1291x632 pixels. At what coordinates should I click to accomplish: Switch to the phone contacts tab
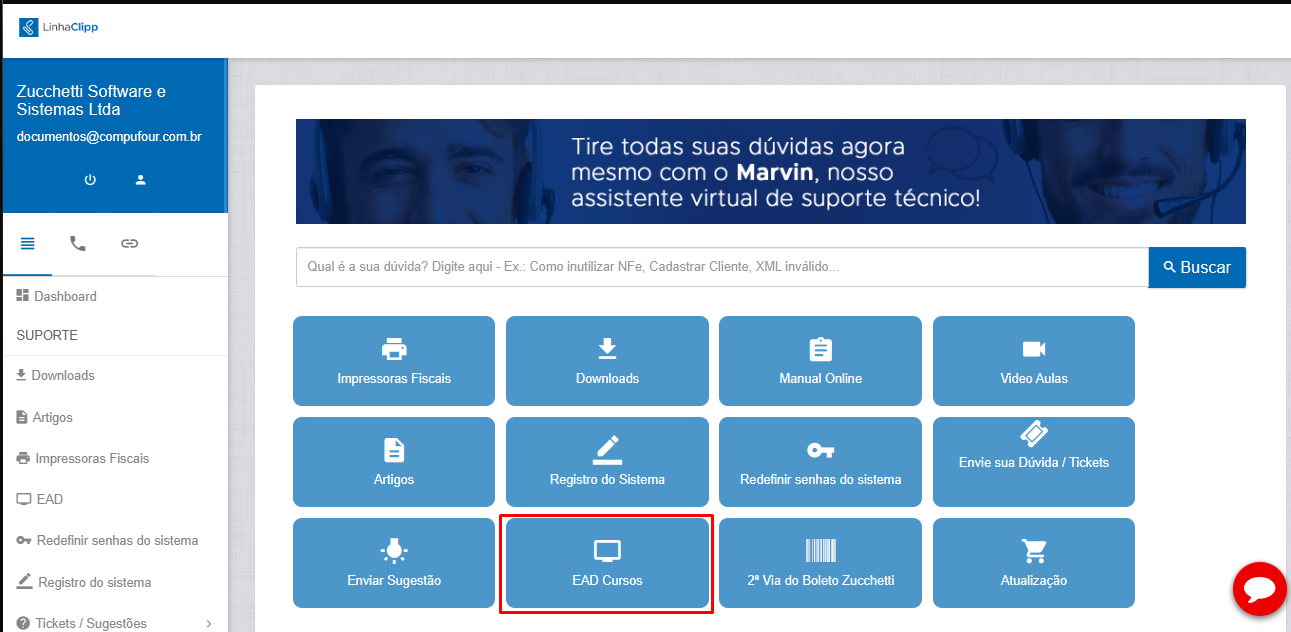coord(78,243)
